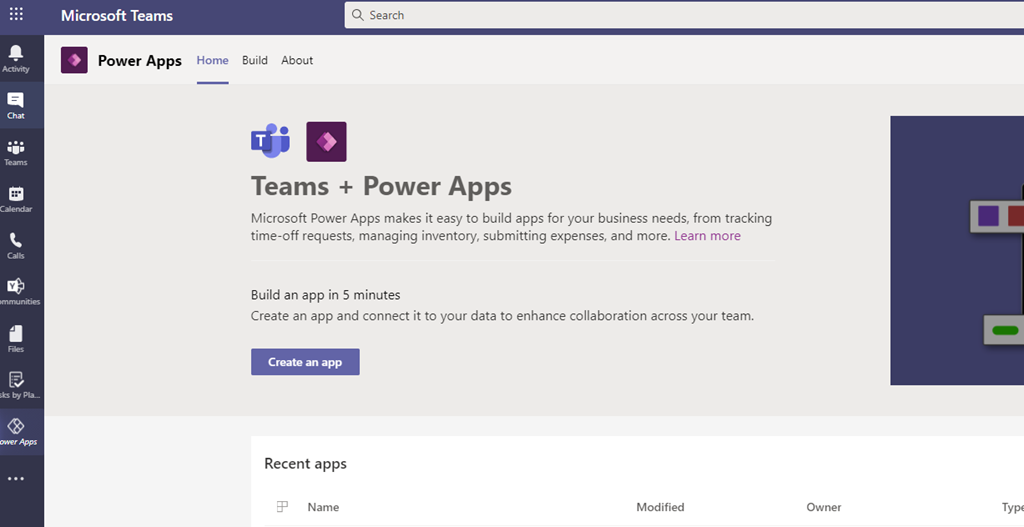Viewport: 1024px width, 527px height.
Task: Expand more apps ellipsis in sidebar
Action: 16,479
